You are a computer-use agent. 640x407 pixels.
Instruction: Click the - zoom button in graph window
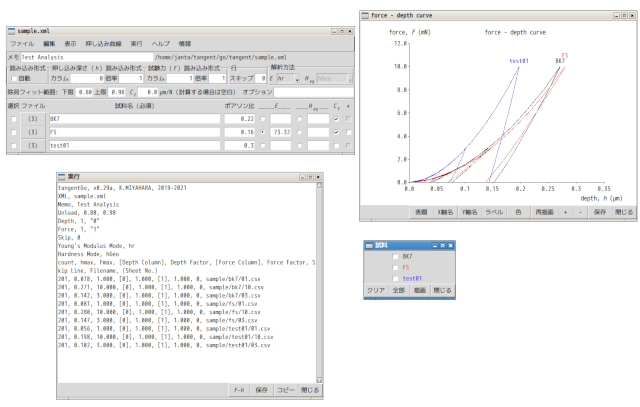tap(580, 212)
